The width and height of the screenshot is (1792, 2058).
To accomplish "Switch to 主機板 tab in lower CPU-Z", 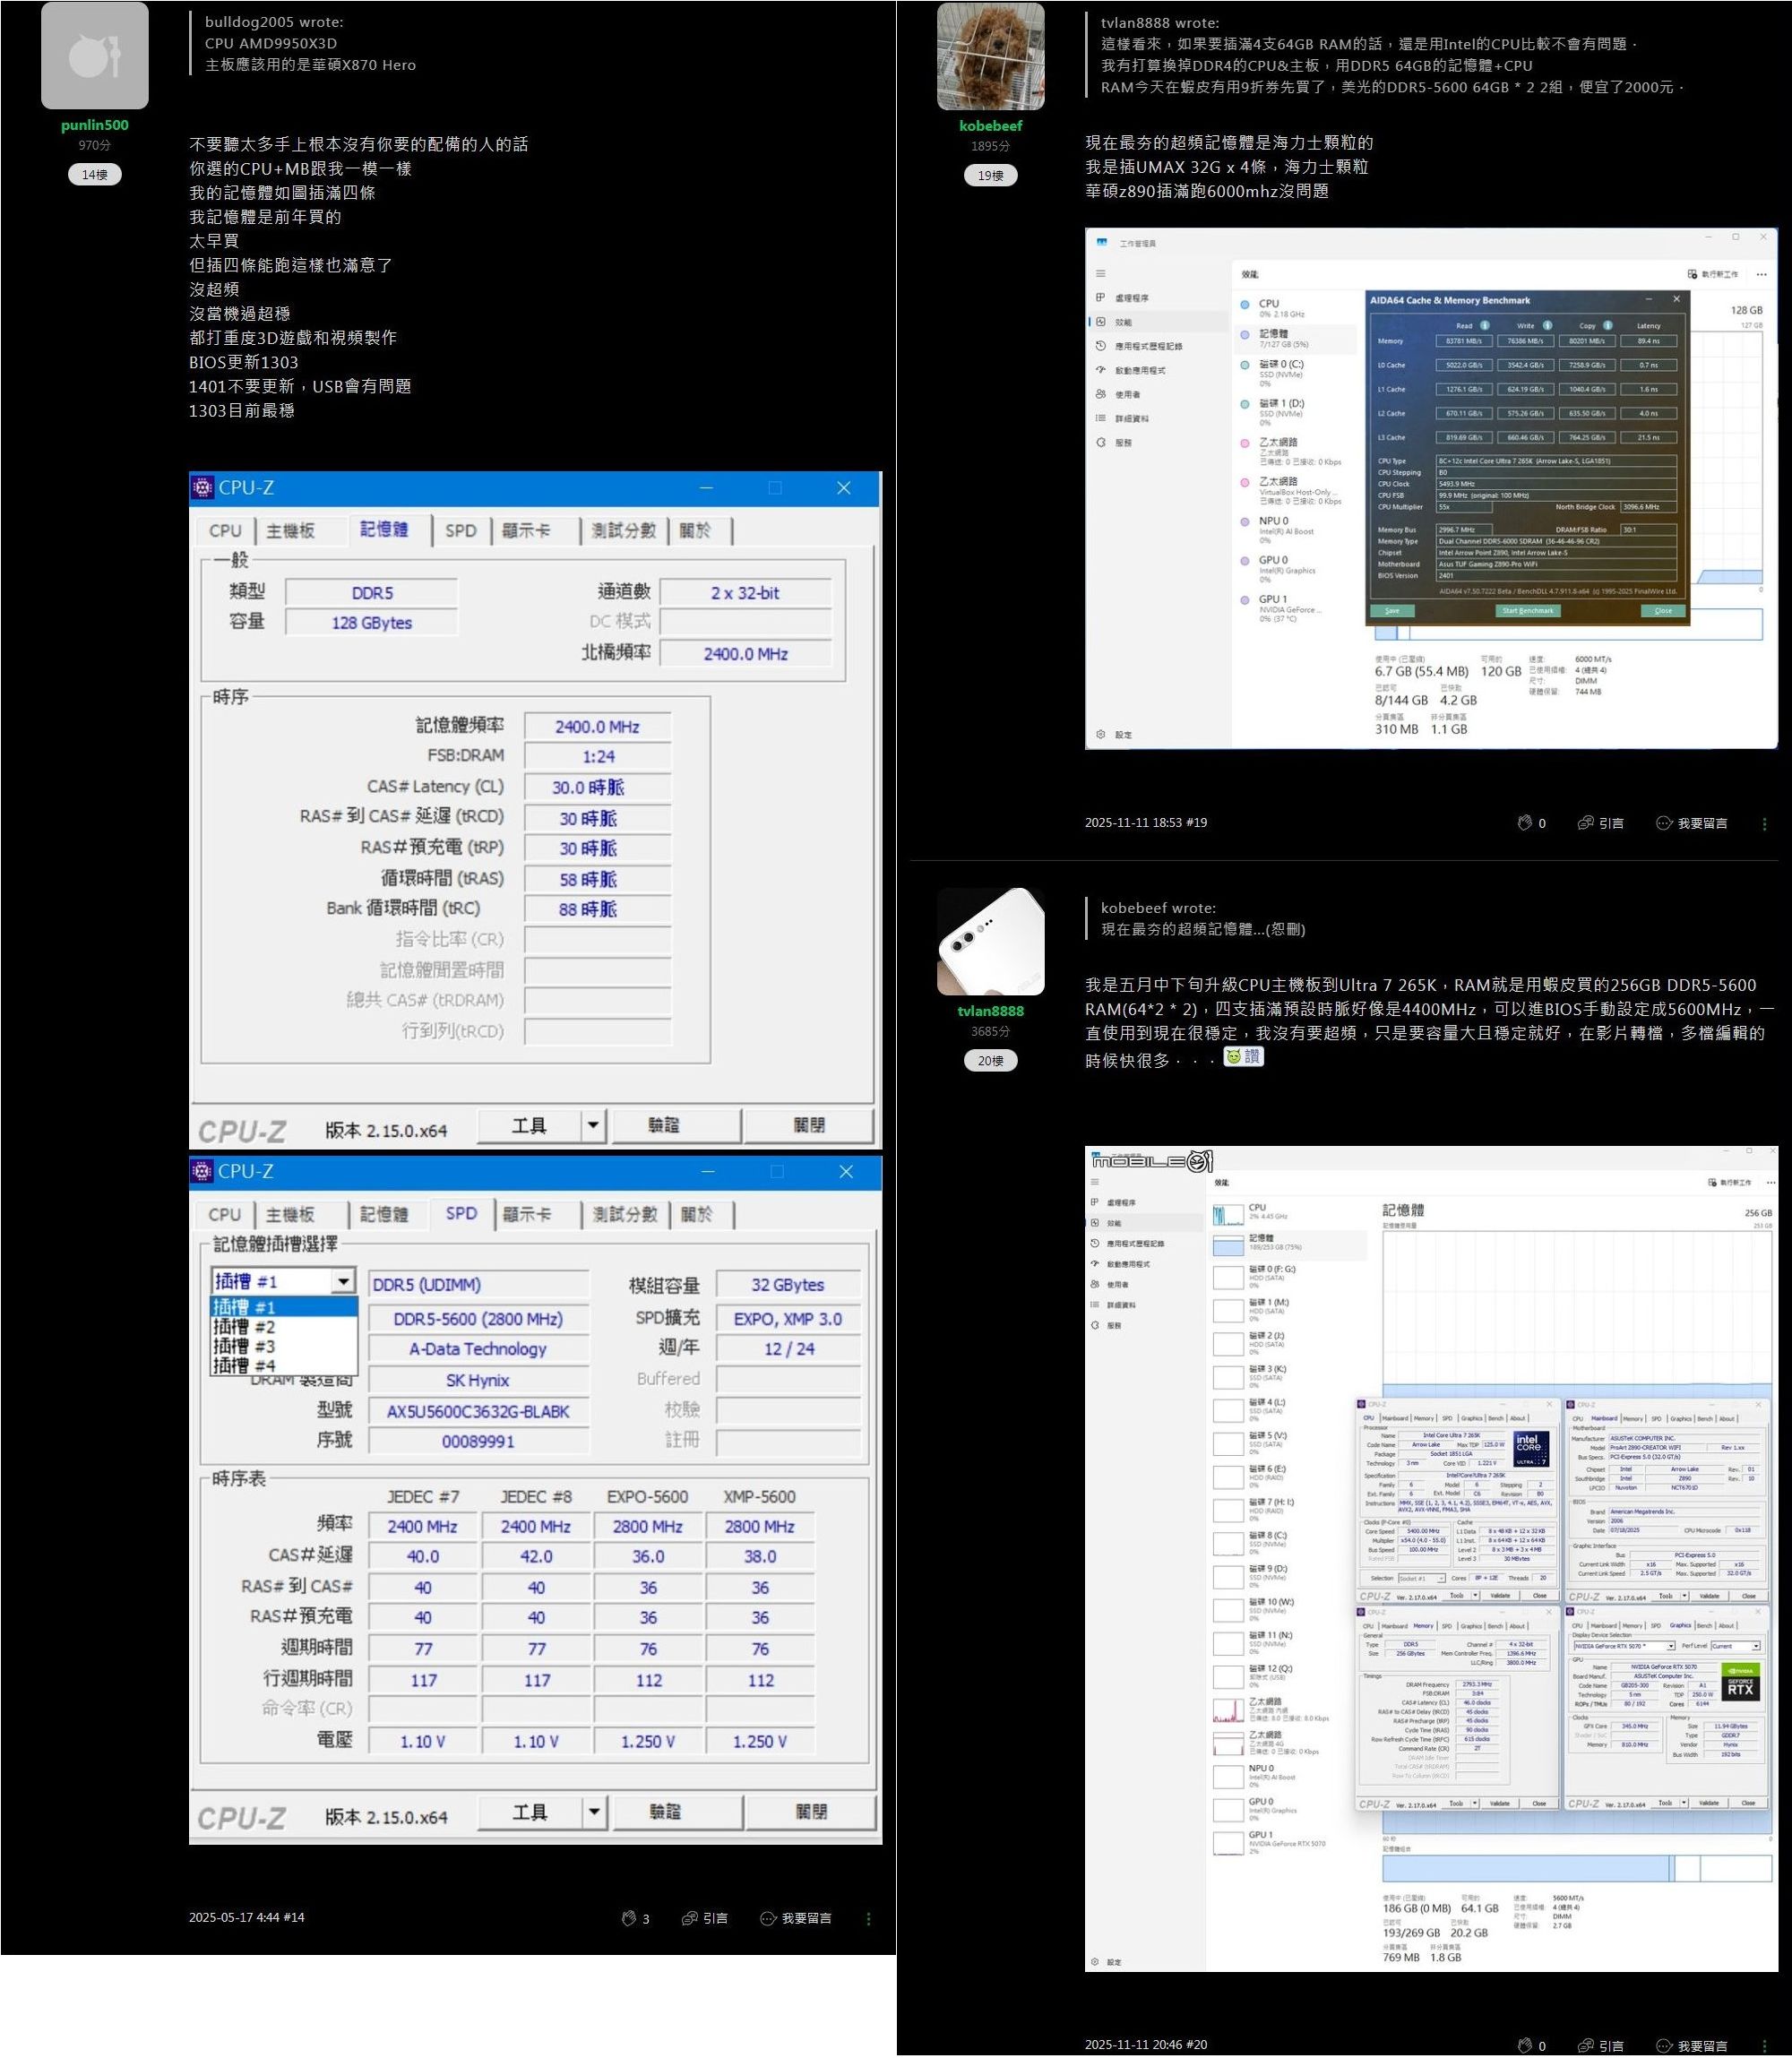I will [290, 1214].
